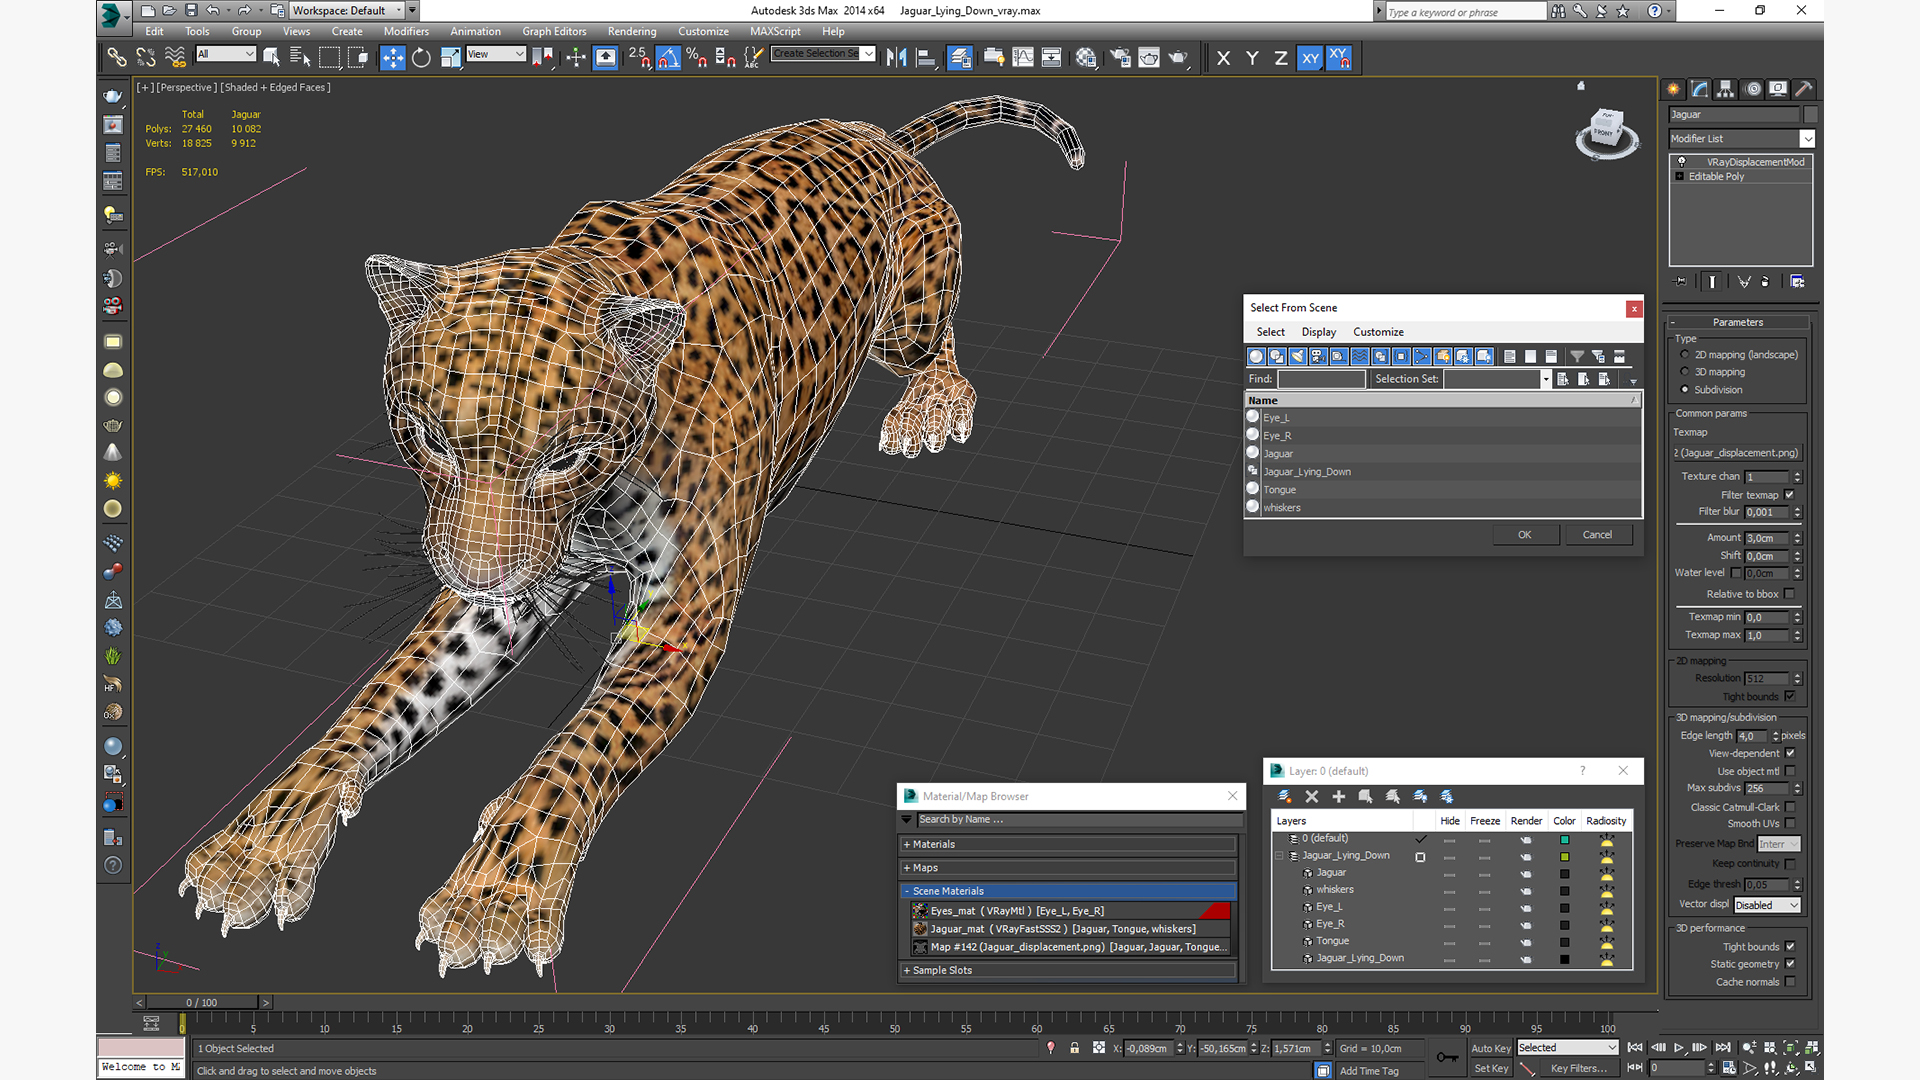The width and height of the screenshot is (1920, 1080).
Task: Select the 2D mapping (landscape) radio button
Action: 1685,355
